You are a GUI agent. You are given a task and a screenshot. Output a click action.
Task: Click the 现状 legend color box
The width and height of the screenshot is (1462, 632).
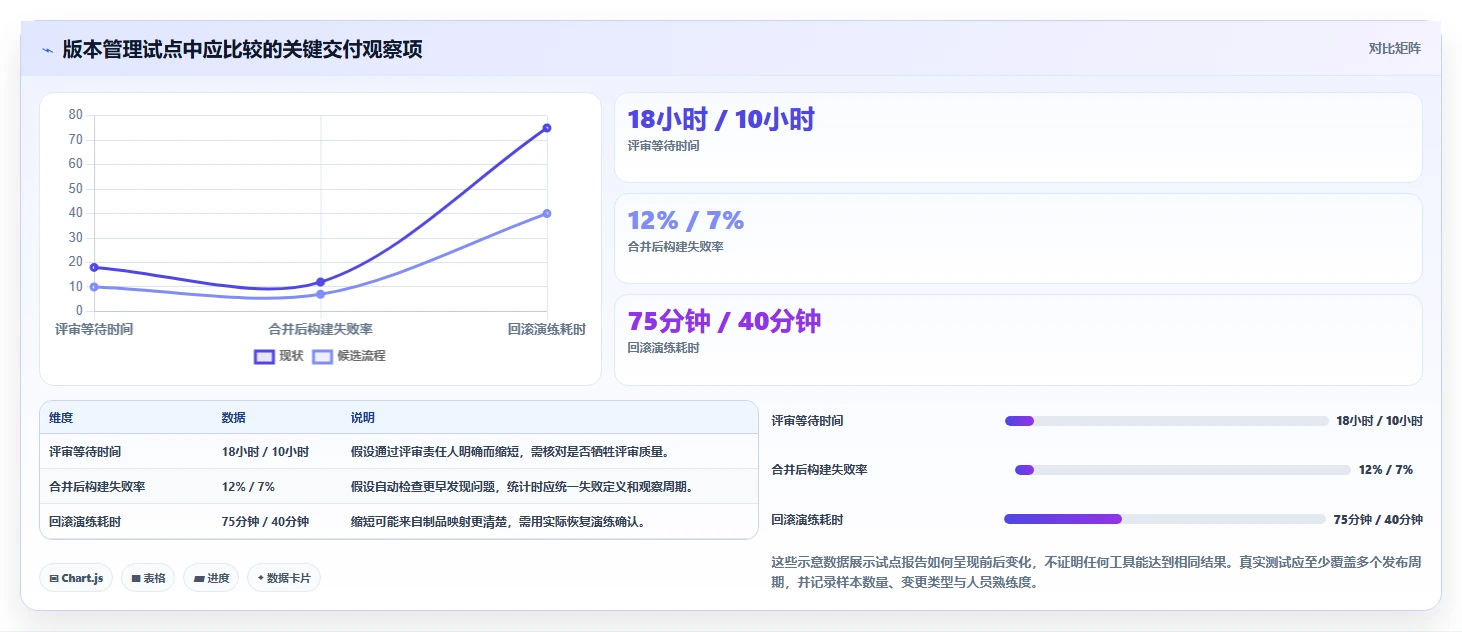[x=264, y=356]
